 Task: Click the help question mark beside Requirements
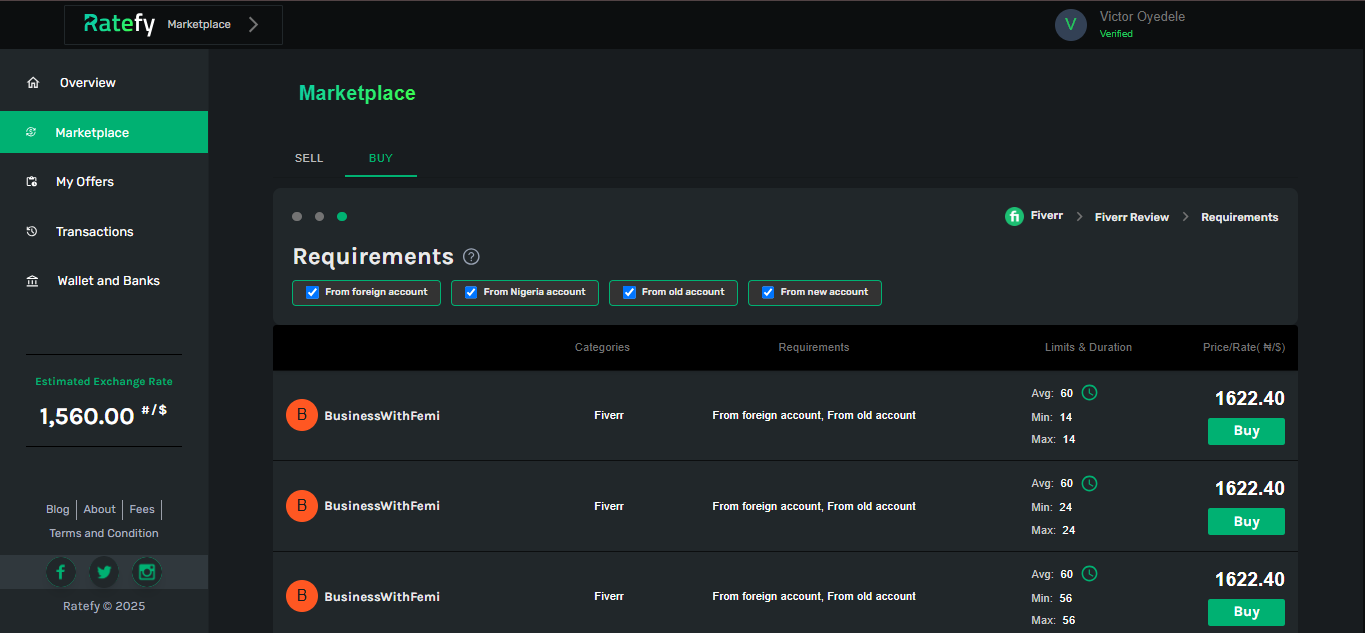472,257
